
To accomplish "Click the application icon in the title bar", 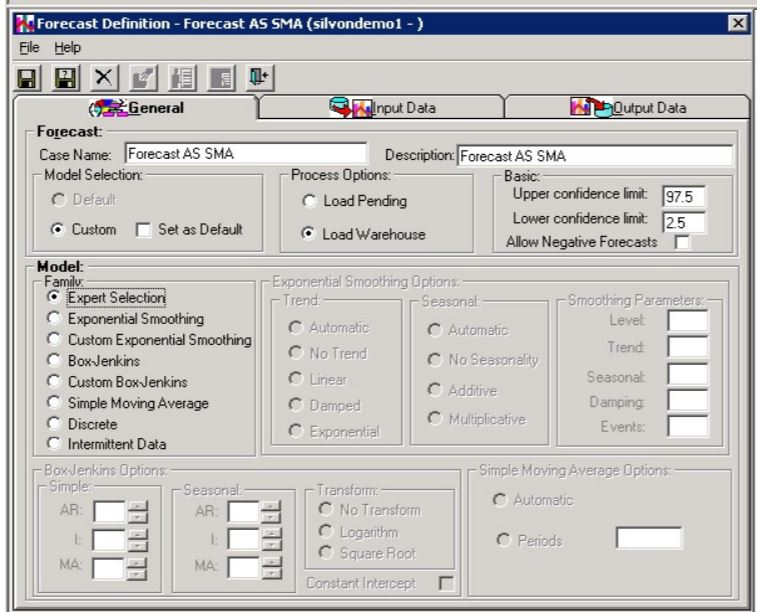I will pos(25,23).
